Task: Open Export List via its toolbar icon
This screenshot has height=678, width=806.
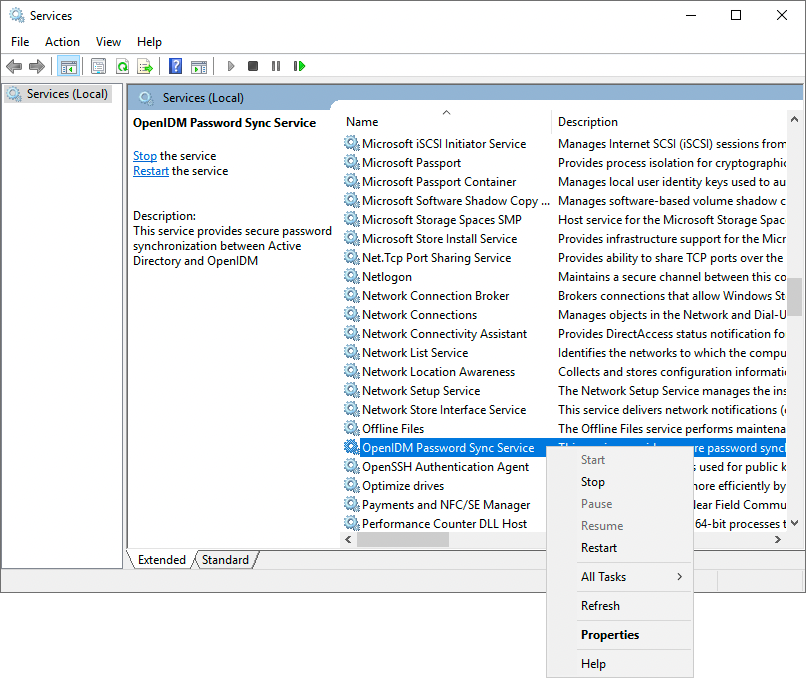Action: click(146, 66)
